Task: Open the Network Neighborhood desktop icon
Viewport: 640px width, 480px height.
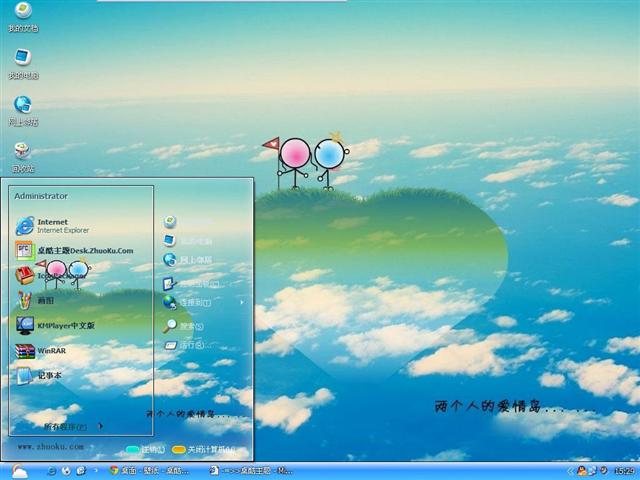Action: coord(23,111)
